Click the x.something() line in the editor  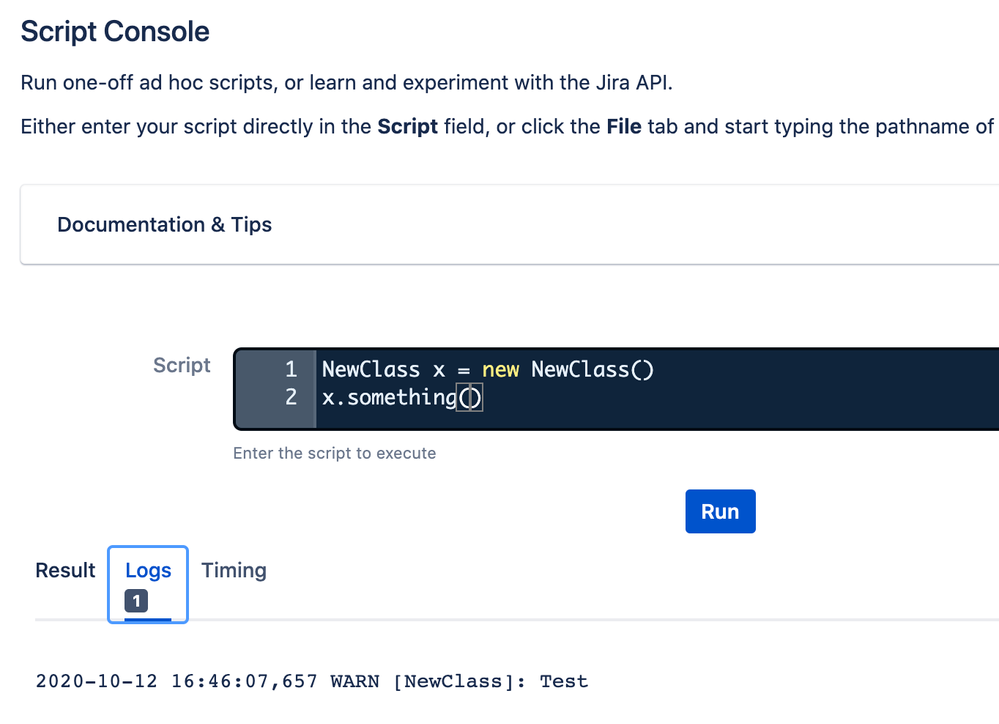[402, 398]
